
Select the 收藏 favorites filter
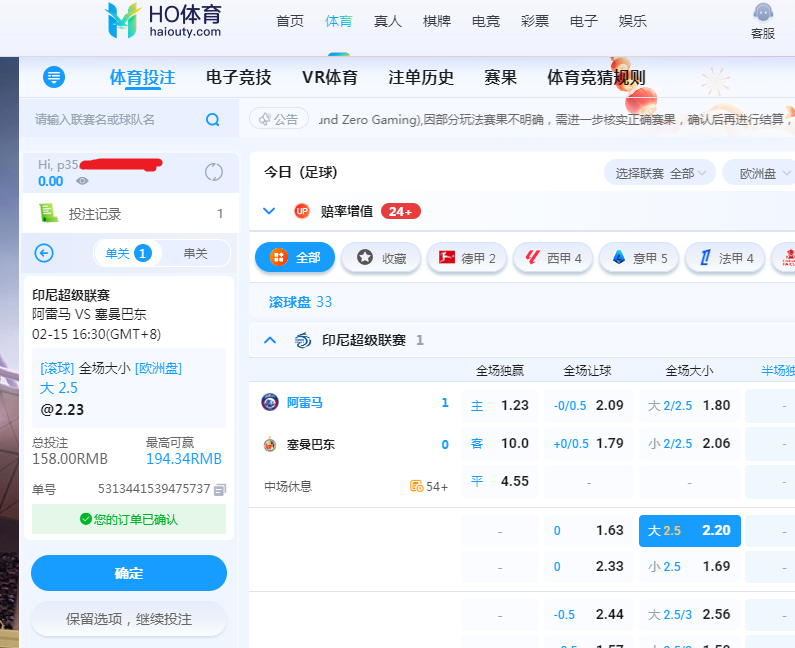point(381,258)
